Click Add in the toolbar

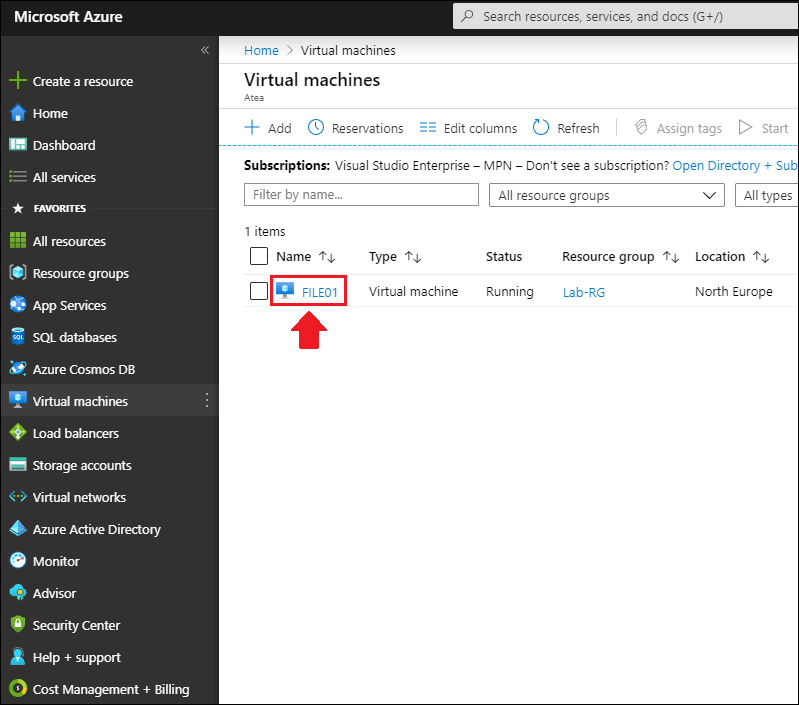coord(268,128)
